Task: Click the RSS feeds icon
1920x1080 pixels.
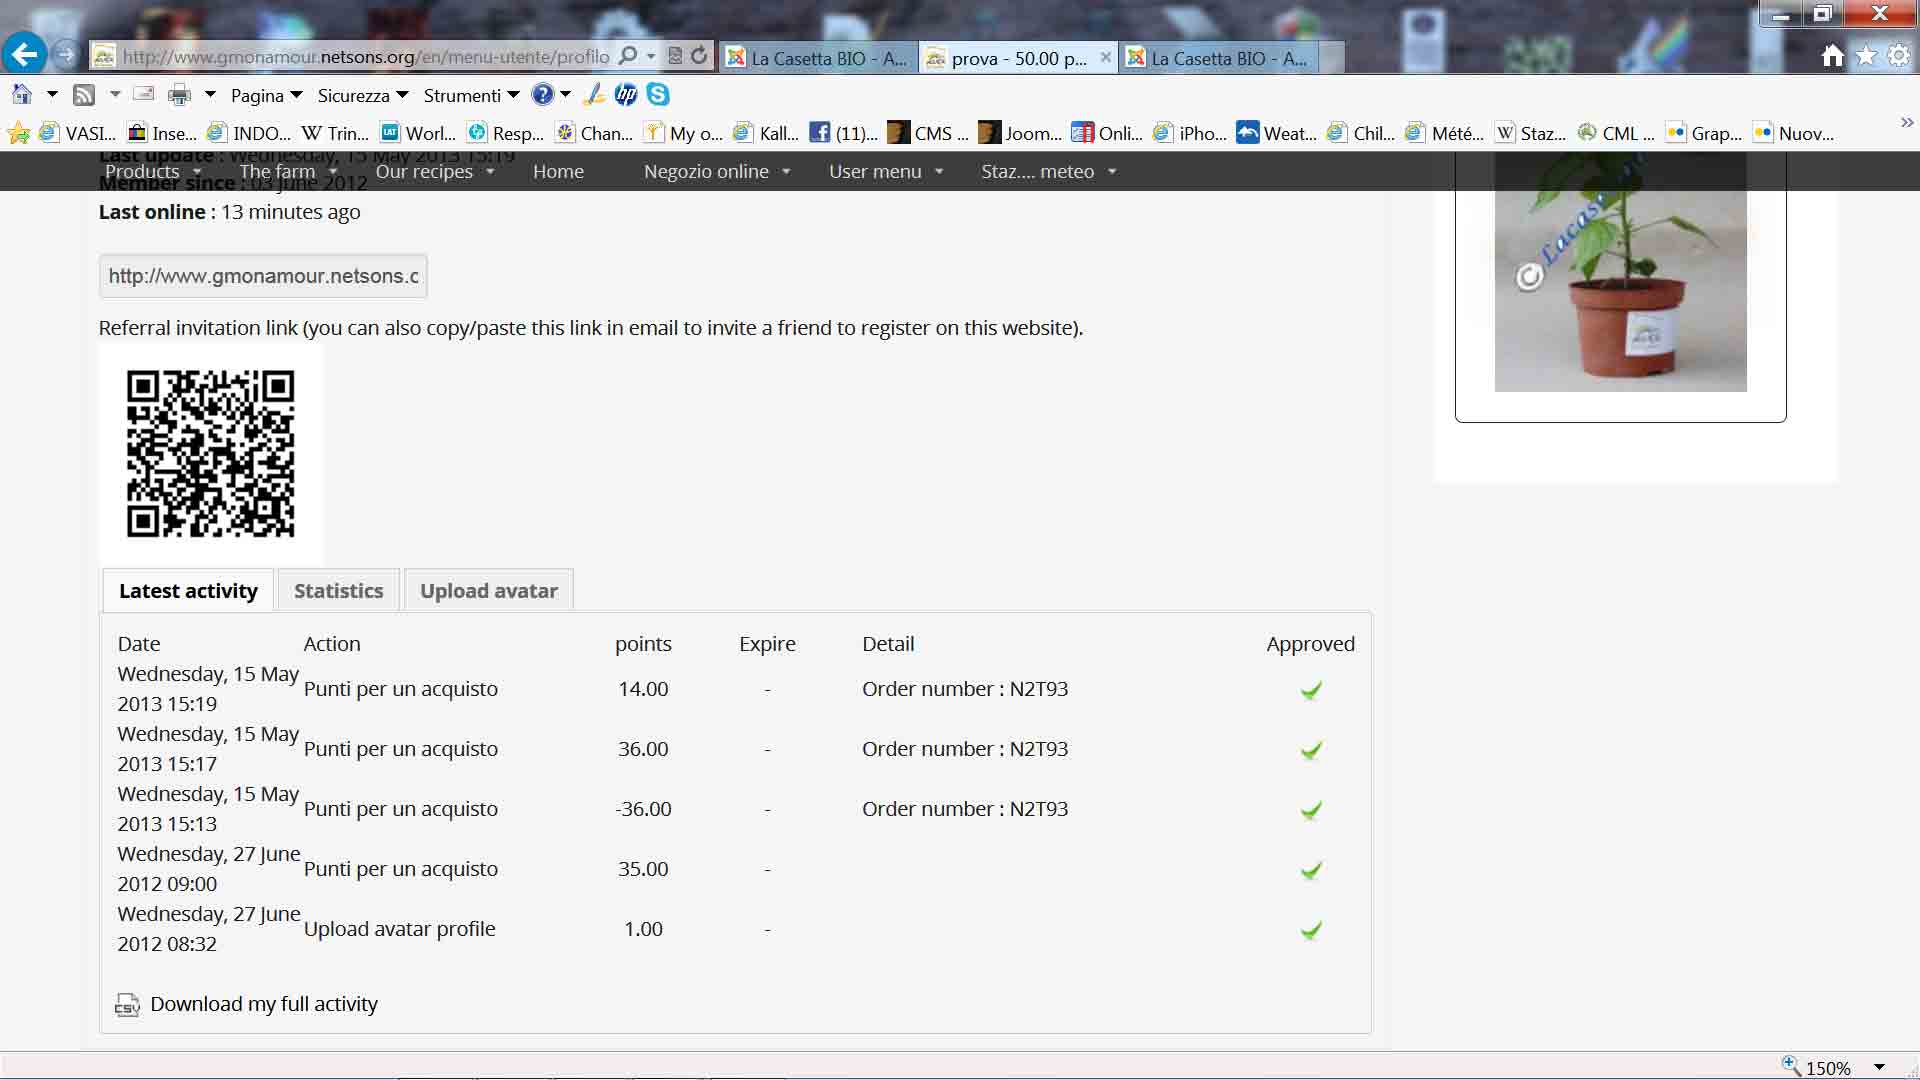Action: pyautogui.click(x=84, y=95)
